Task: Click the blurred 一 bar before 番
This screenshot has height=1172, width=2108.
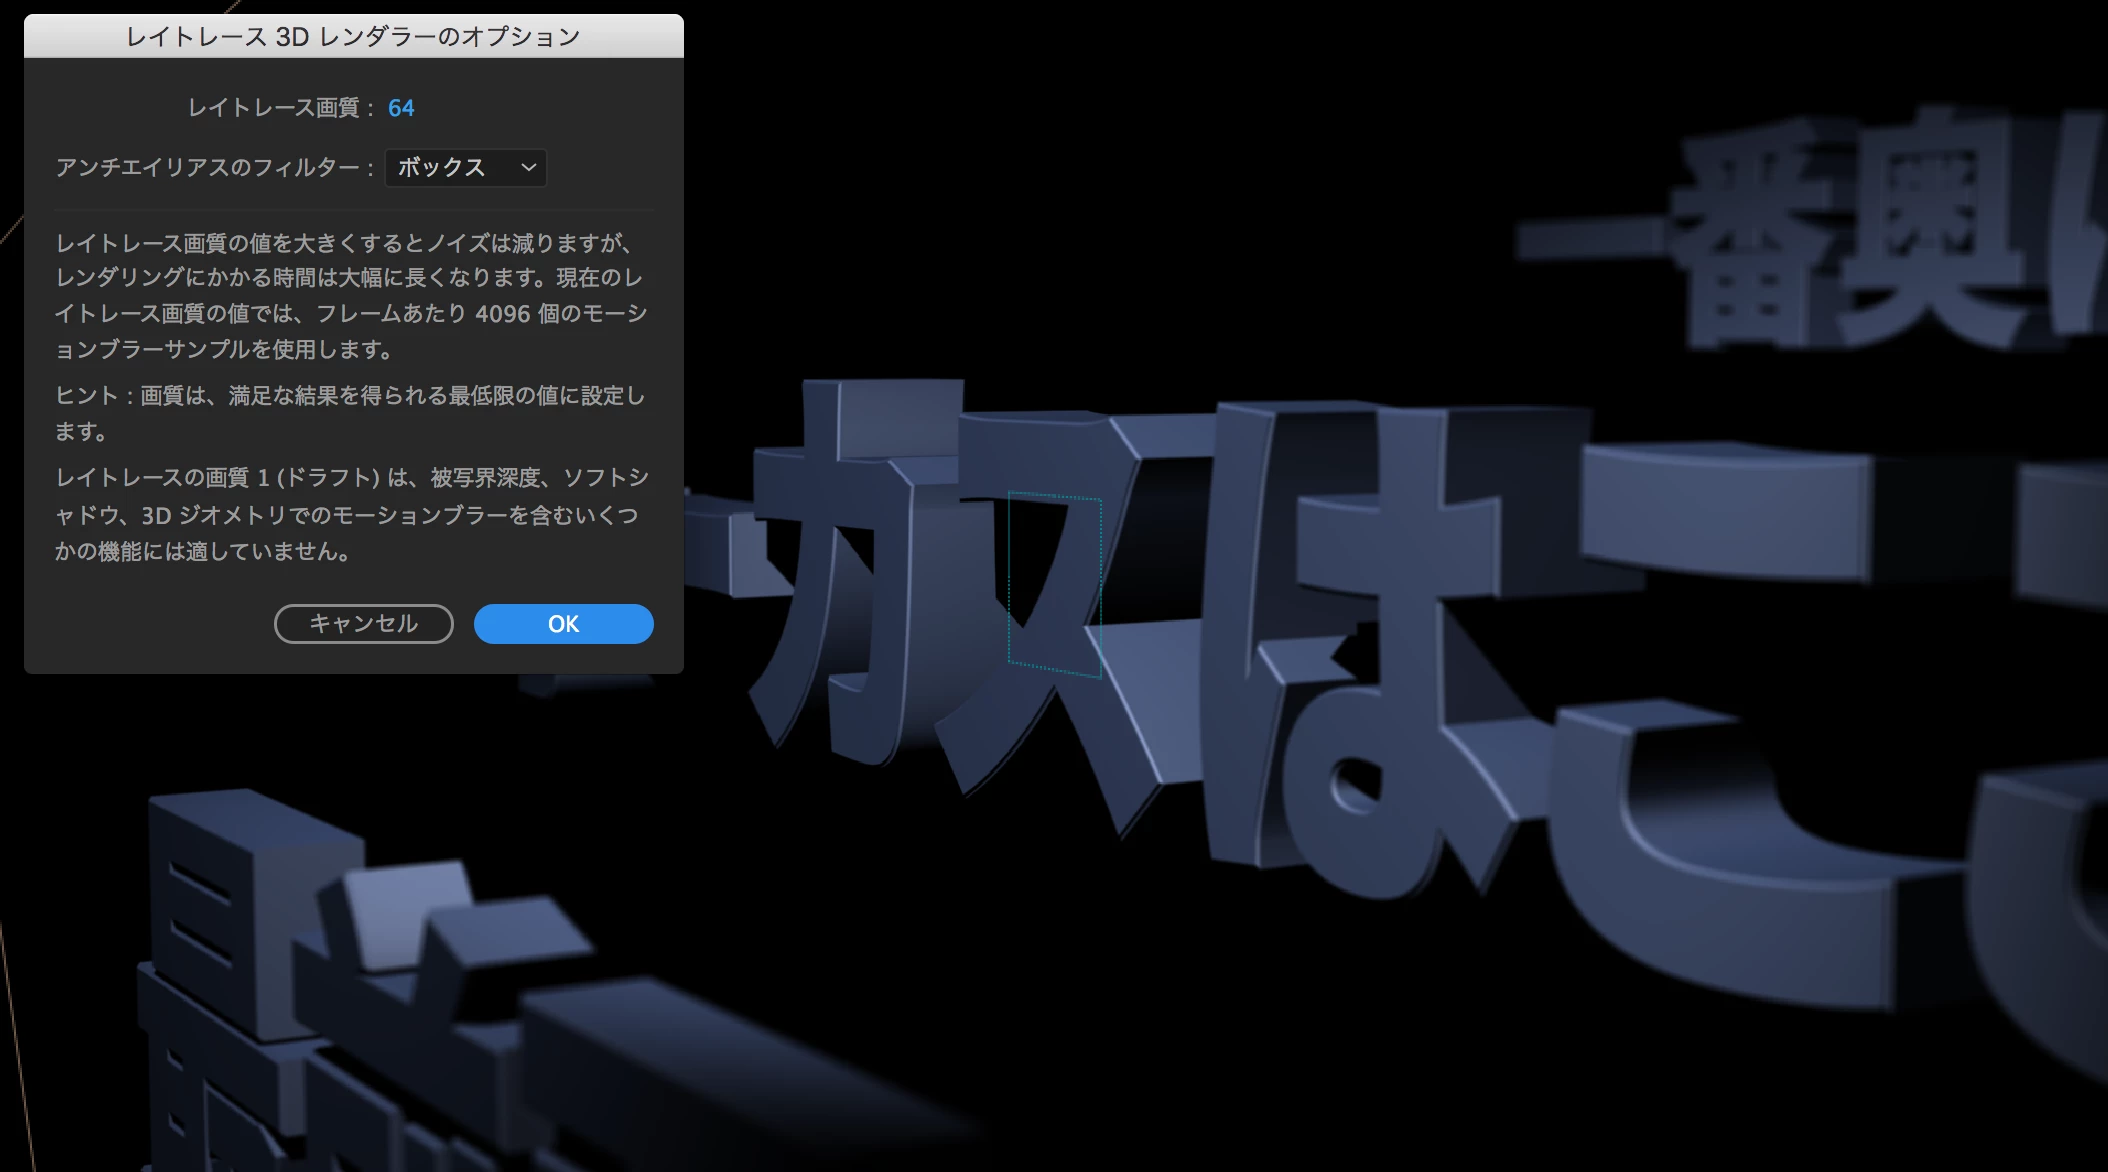Action: 1590,240
